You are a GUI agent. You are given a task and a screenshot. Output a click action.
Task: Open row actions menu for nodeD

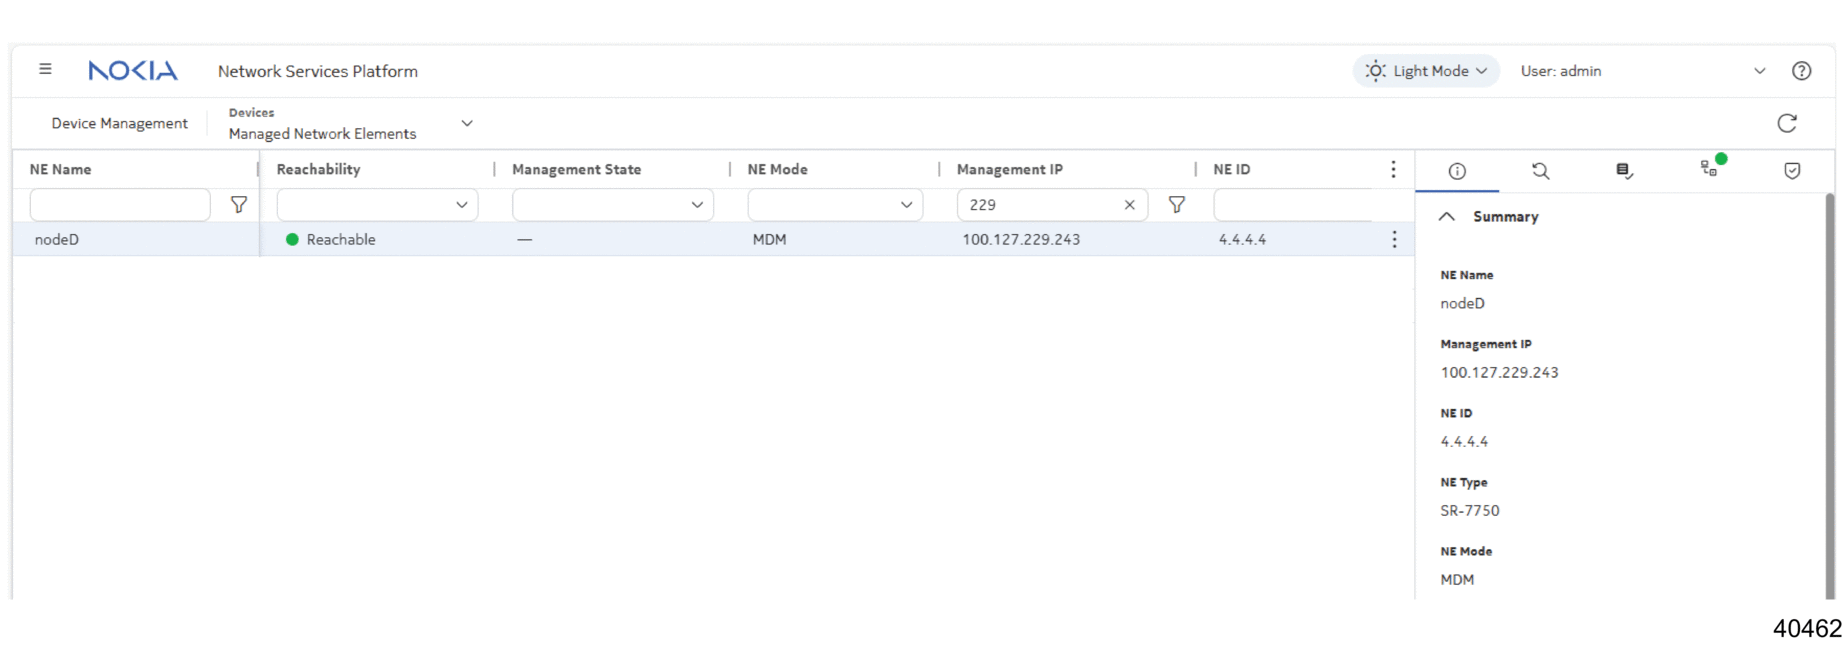click(x=1394, y=240)
